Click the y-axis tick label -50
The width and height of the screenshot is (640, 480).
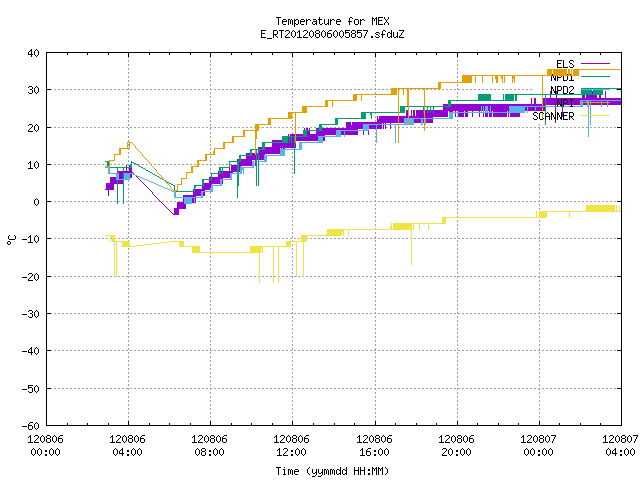tap(31, 389)
